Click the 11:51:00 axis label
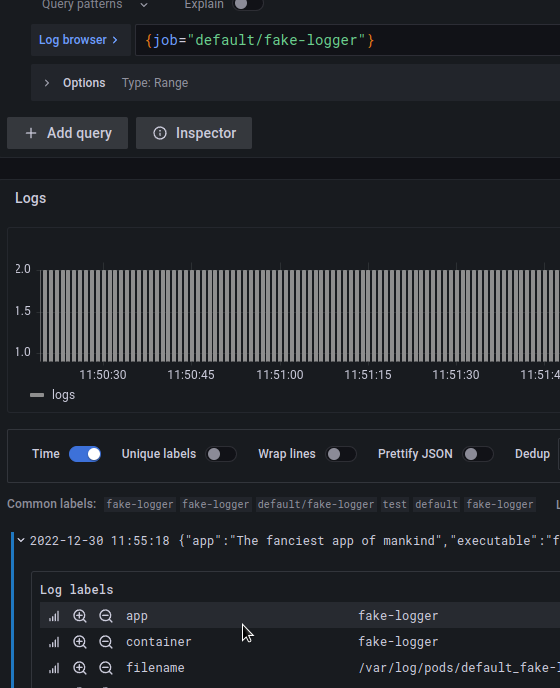This screenshot has height=688, width=560. pyautogui.click(x=280, y=375)
